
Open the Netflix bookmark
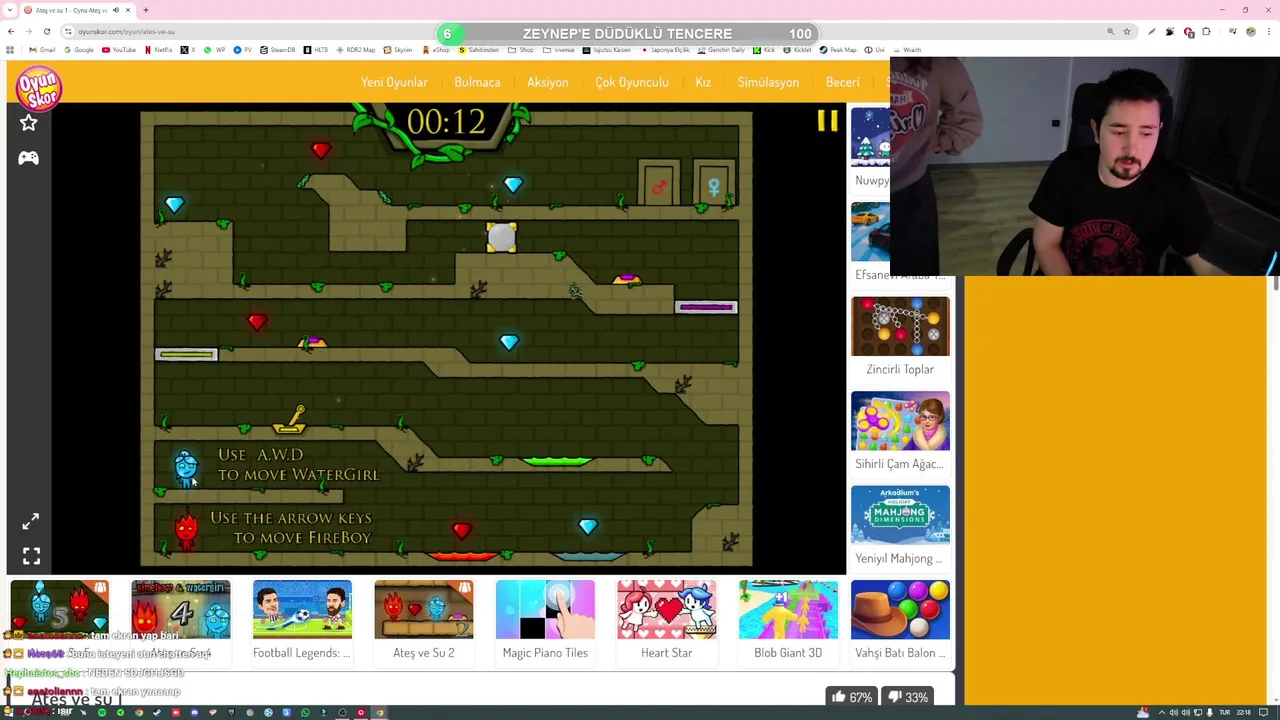158,50
